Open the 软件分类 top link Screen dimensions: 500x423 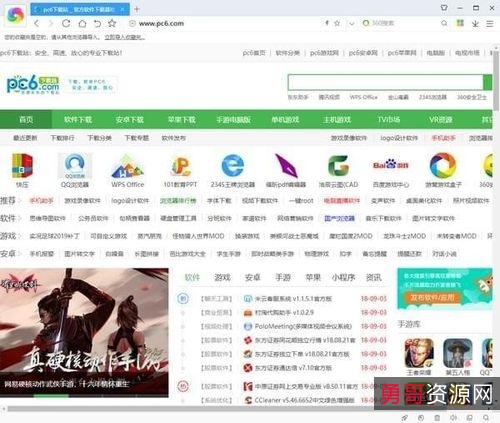coord(288,53)
